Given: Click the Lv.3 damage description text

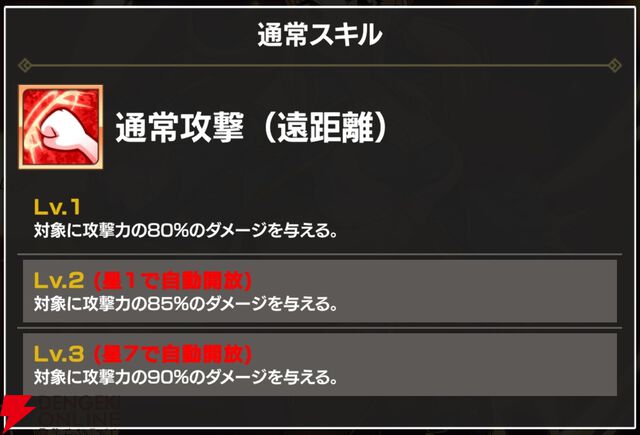Looking at the screenshot, I should [184, 376].
